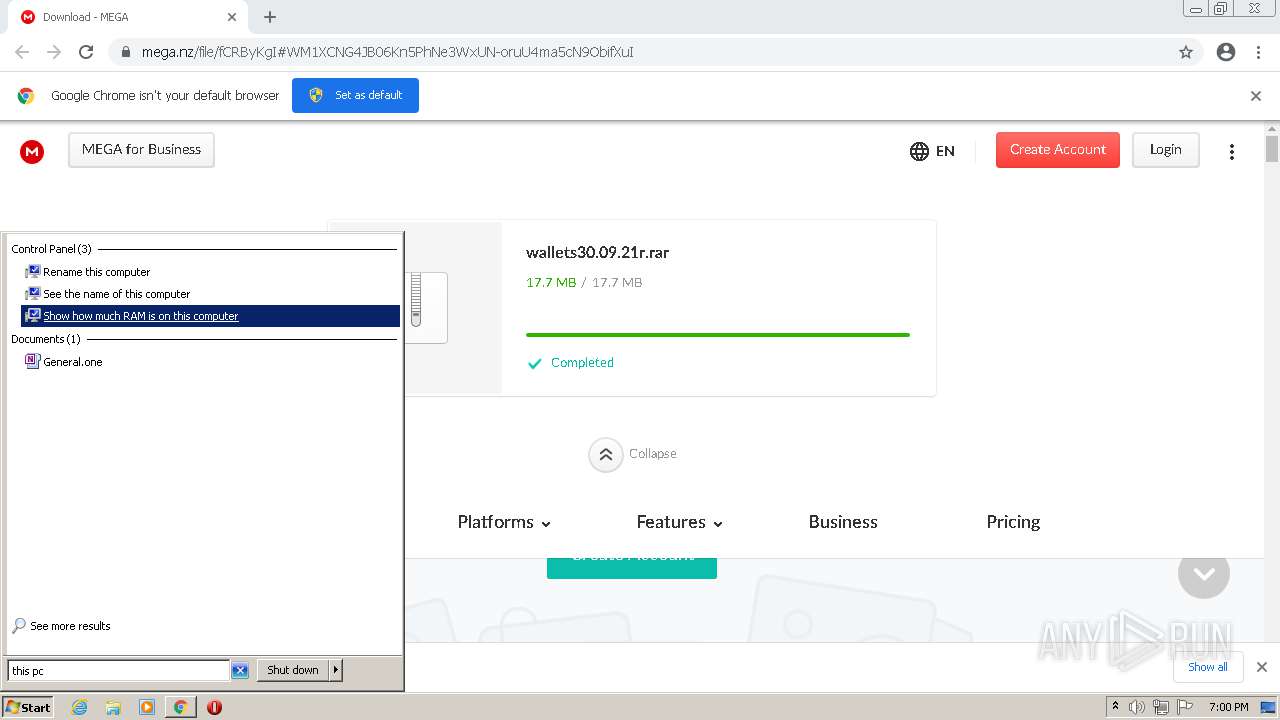Image resolution: width=1280 pixels, height=720 pixels.
Task: Open the volume speaker tray icon
Action: pos(1136,707)
